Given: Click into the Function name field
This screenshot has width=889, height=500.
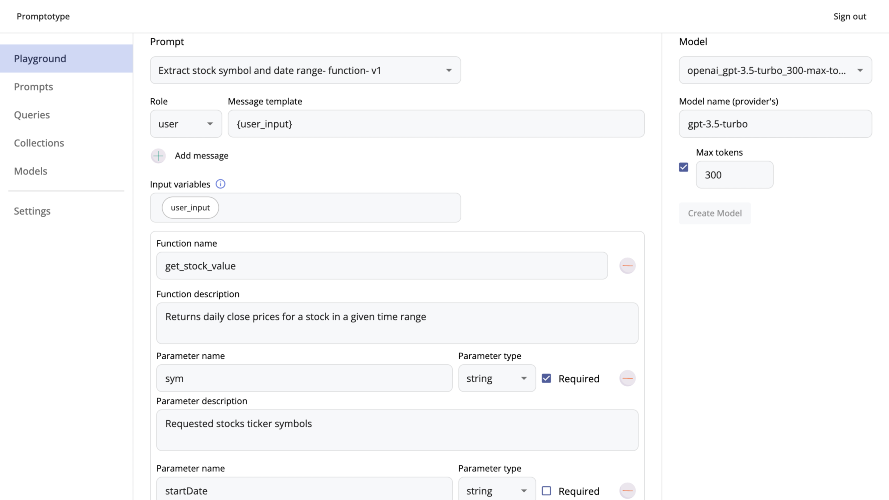Looking at the screenshot, I should [x=382, y=266].
